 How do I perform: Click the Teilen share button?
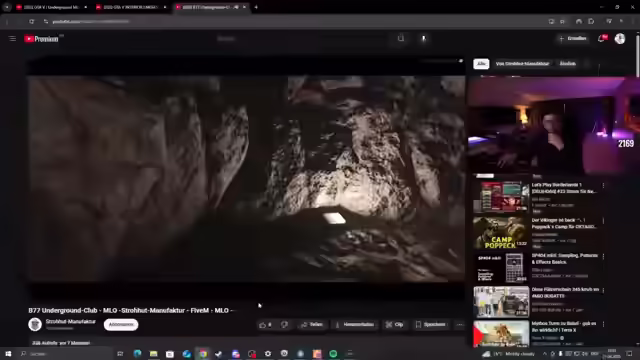click(x=312, y=325)
